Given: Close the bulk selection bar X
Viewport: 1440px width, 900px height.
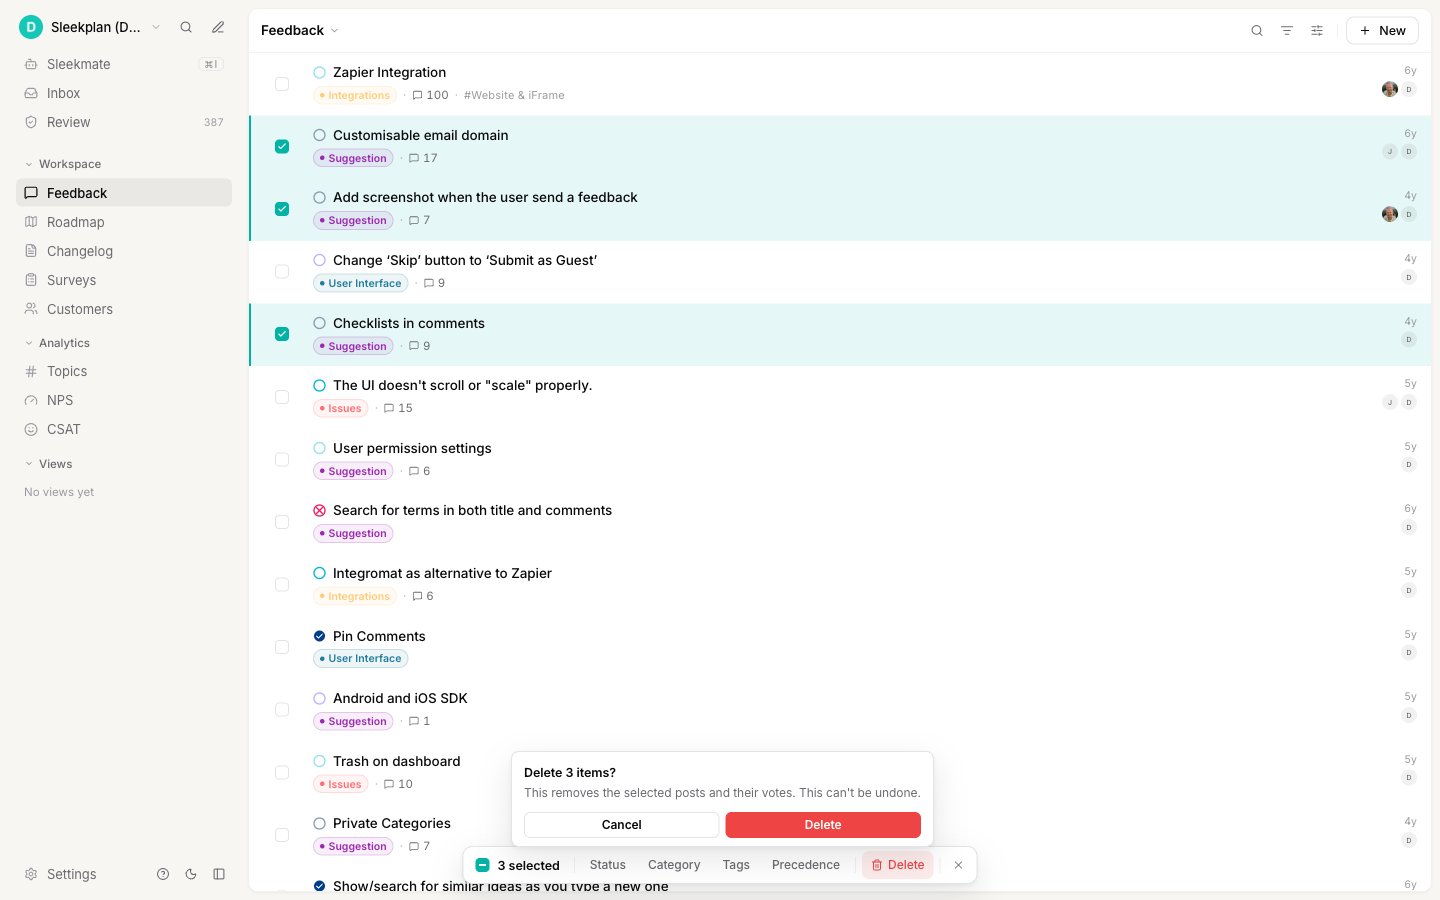Looking at the screenshot, I should [x=958, y=865].
